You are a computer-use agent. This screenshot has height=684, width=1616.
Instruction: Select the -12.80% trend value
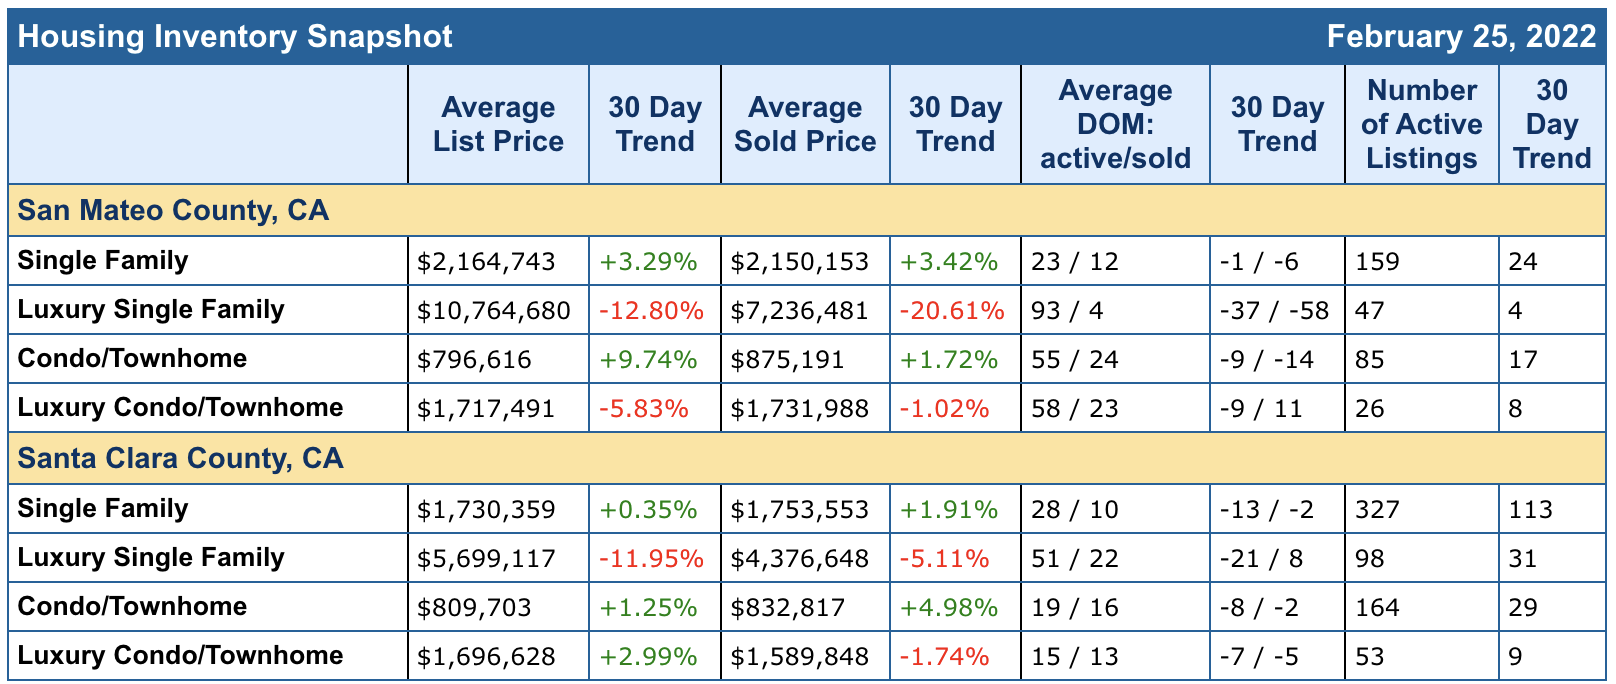click(651, 311)
